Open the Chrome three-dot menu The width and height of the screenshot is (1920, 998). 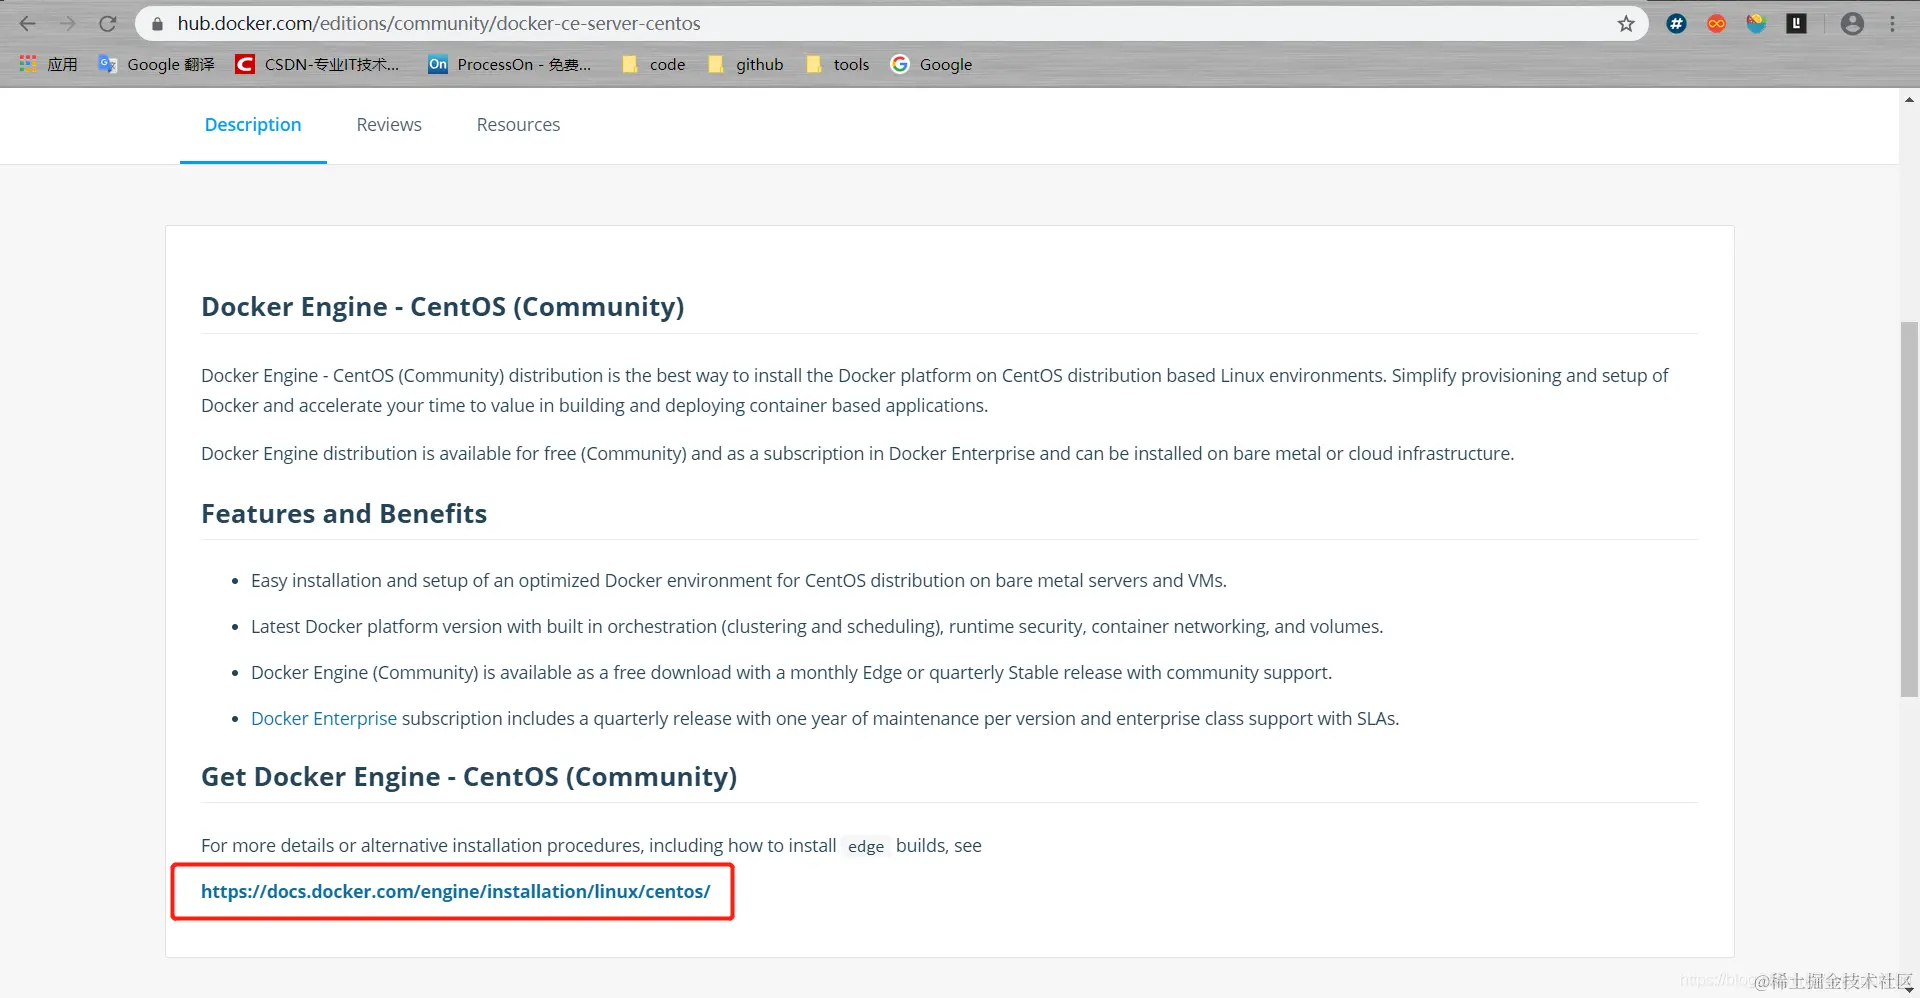tap(1892, 23)
